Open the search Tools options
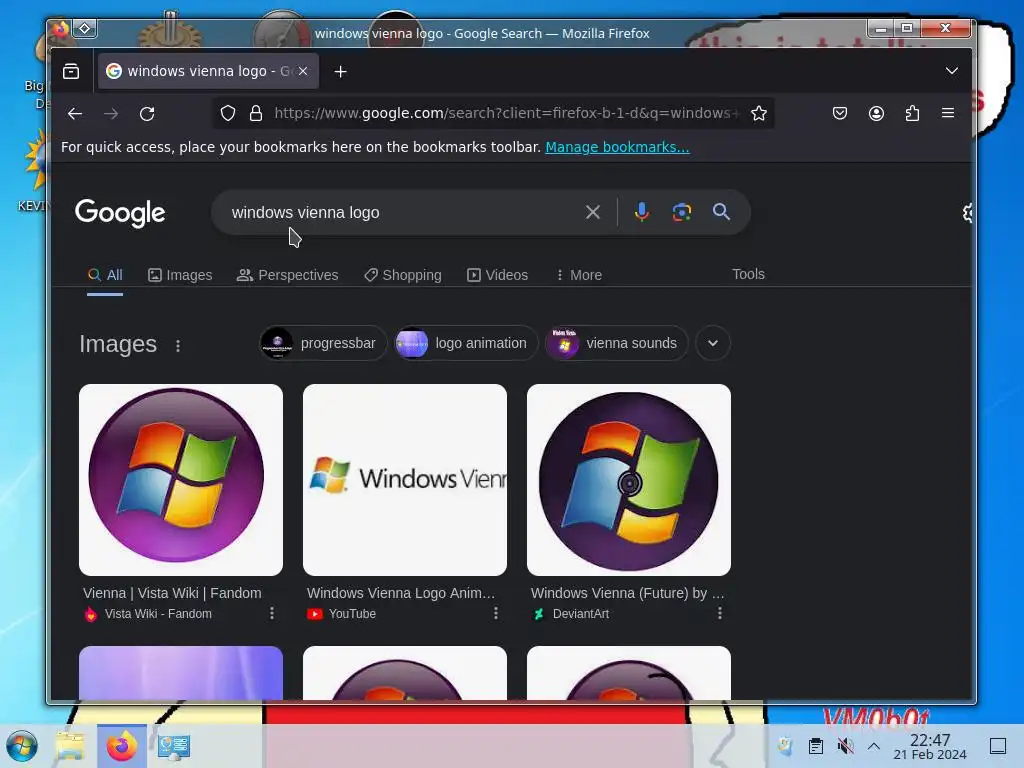This screenshot has width=1024, height=768. point(748,274)
